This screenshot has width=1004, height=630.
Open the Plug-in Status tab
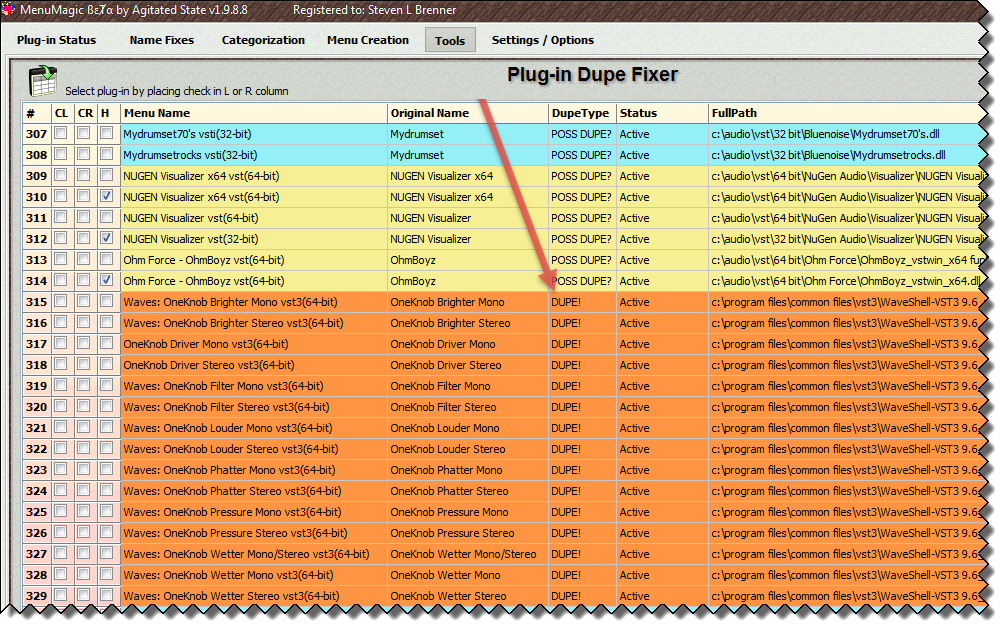point(56,40)
